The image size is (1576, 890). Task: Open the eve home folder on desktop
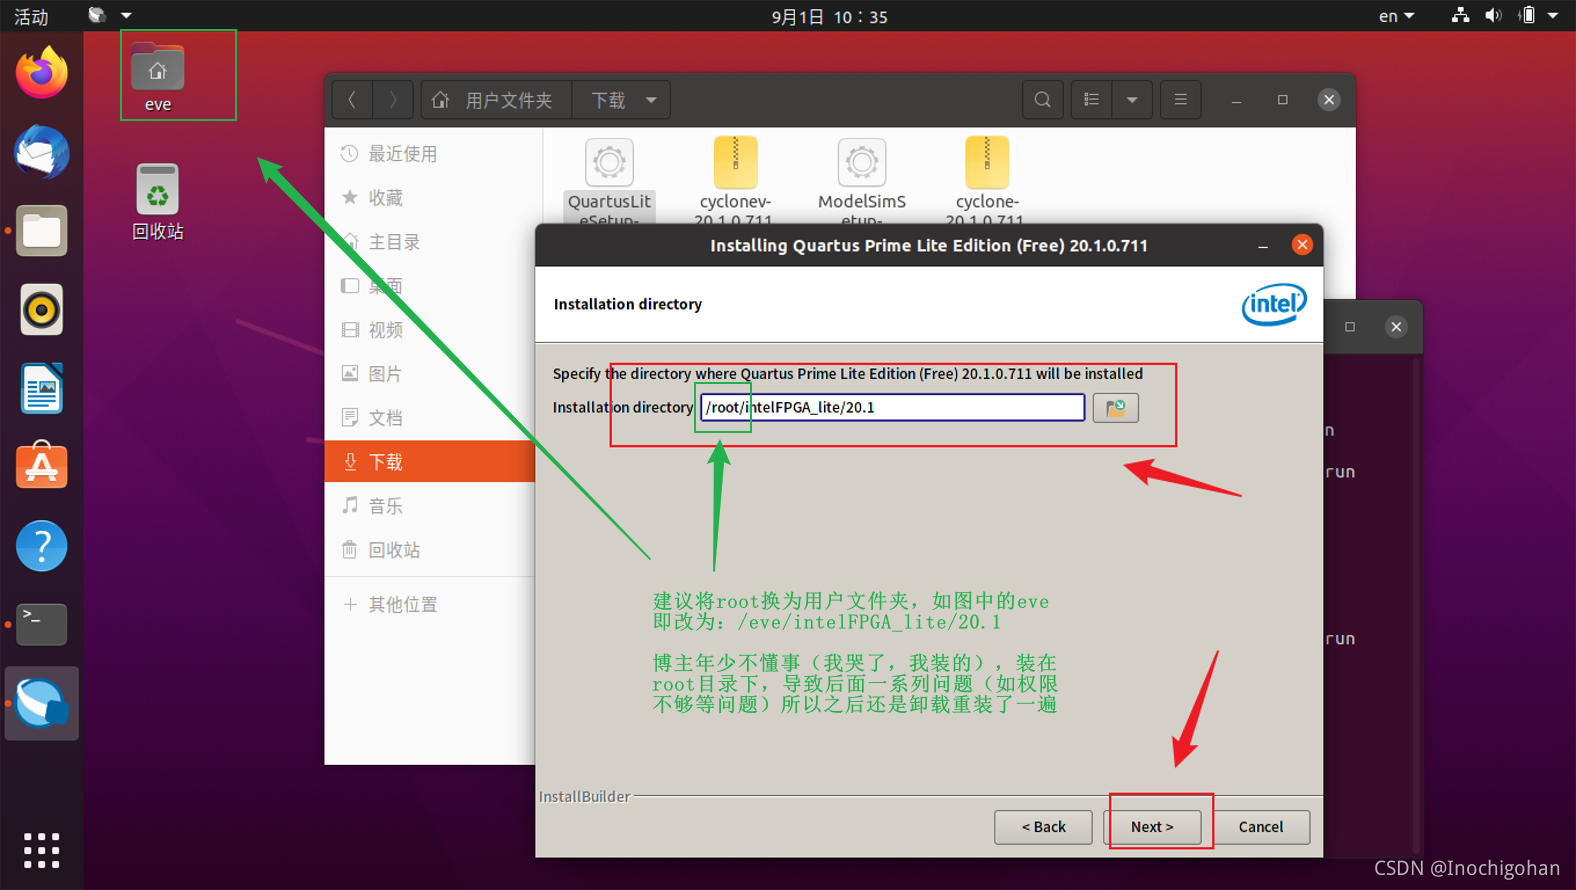pyautogui.click(x=157, y=76)
